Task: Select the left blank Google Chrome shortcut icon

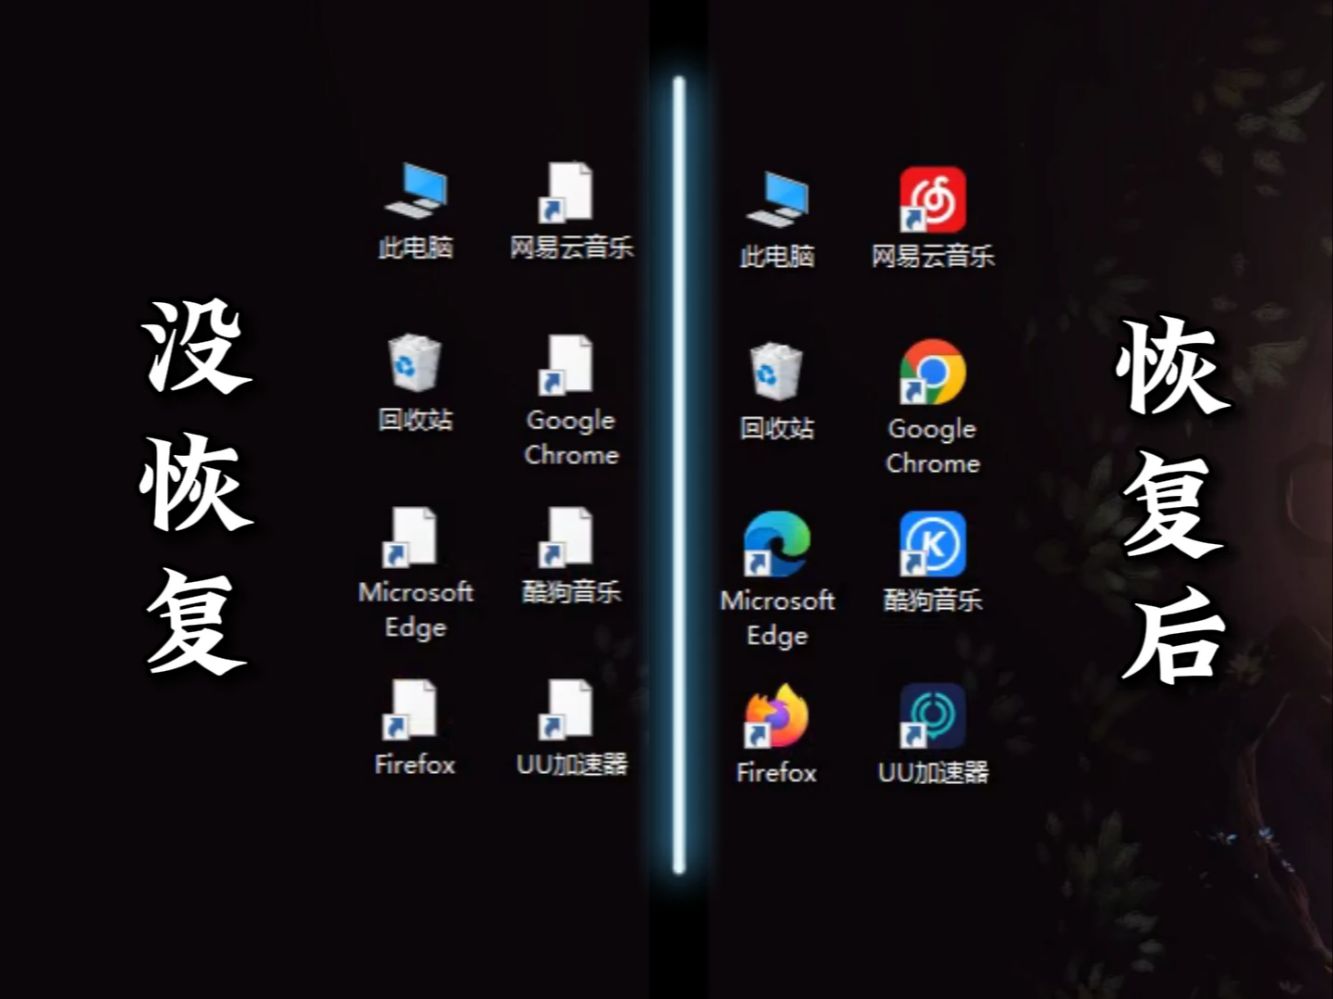Action: pyautogui.click(x=567, y=364)
